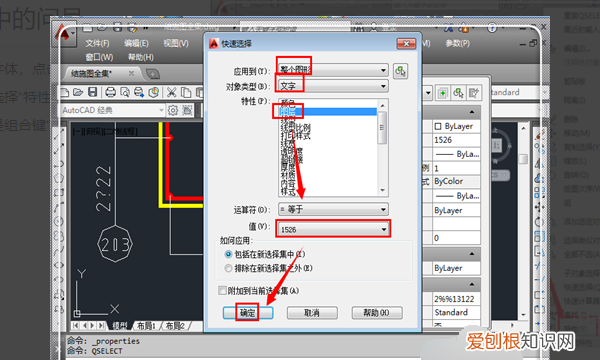Image resolution: width=600 pixels, height=360 pixels.
Task: Open the 窗口(W) menu
Action: point(99,57)
